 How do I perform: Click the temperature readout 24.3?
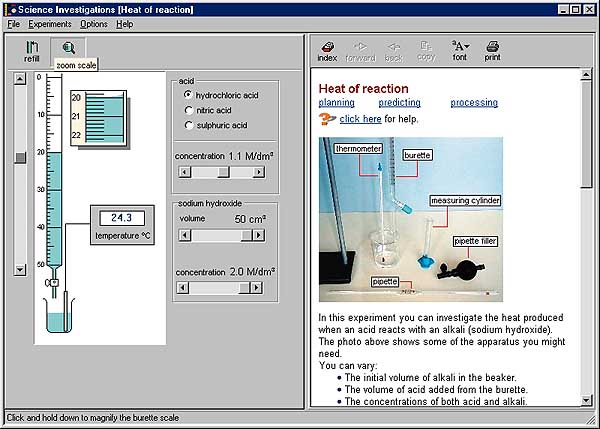click(x=122, y=218)
